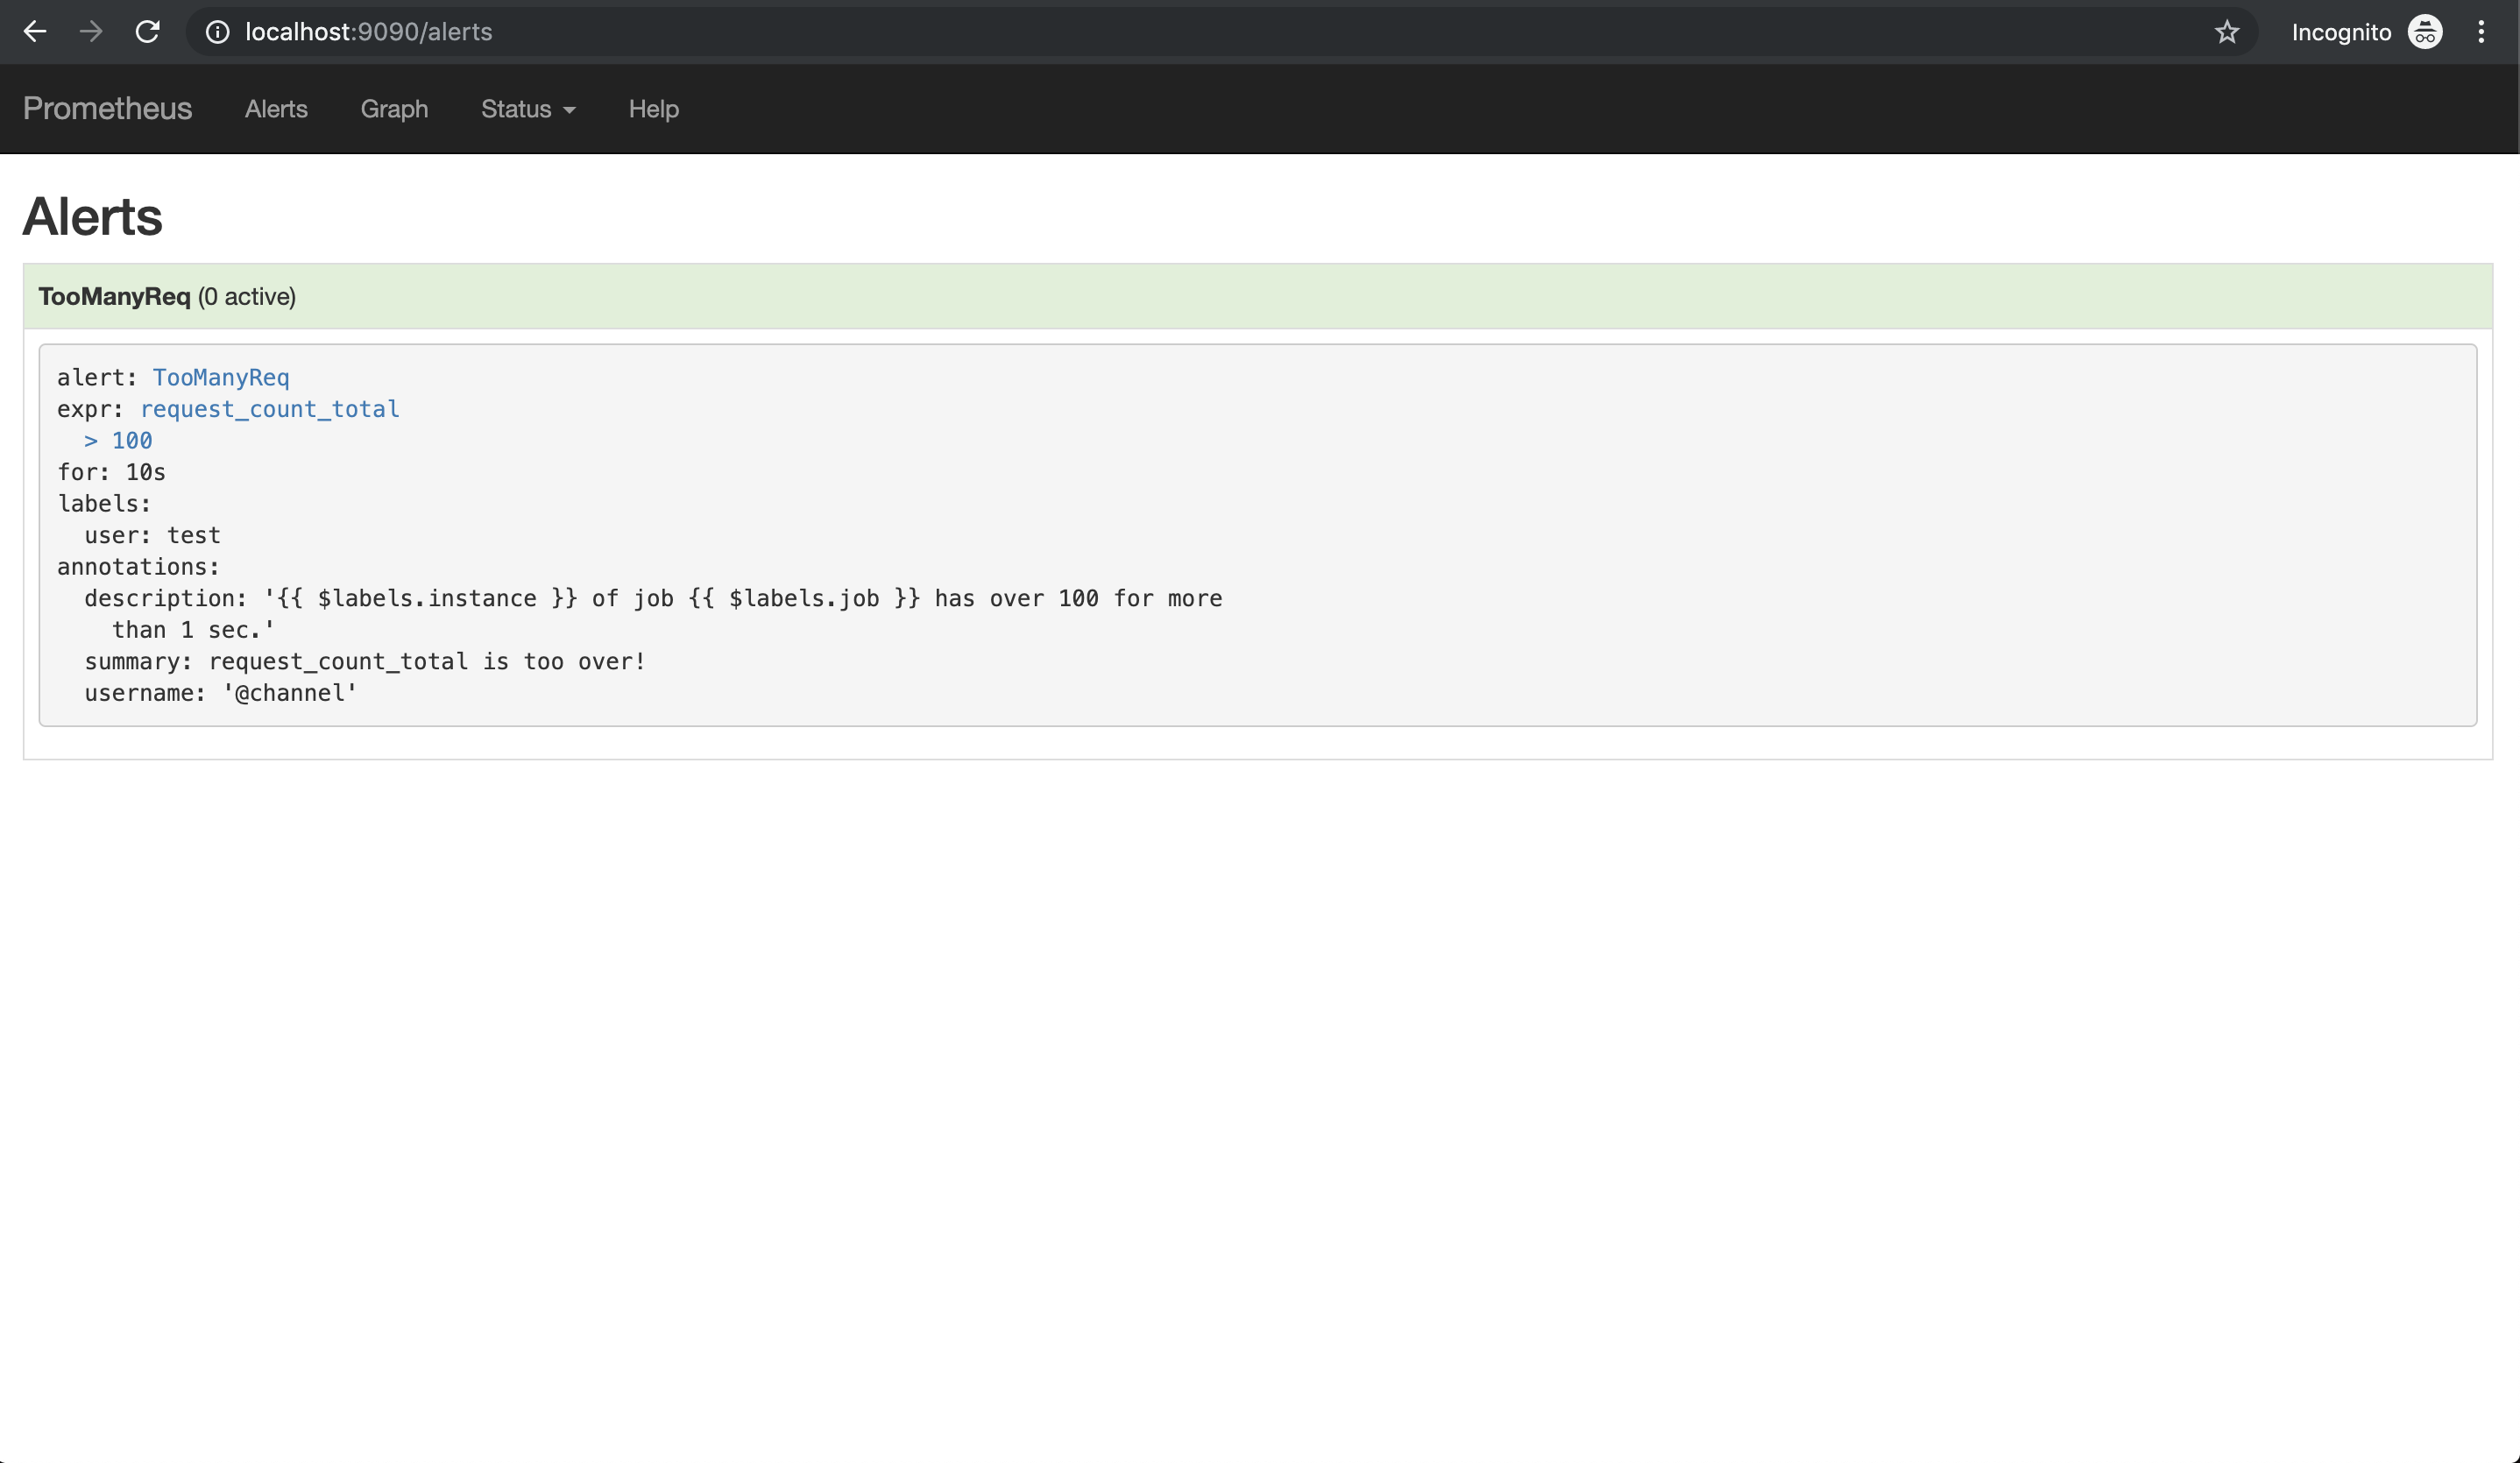Open the Alerts nav item
Image resolution: width=2520 pixels, height=1463 pixels.
276,109
